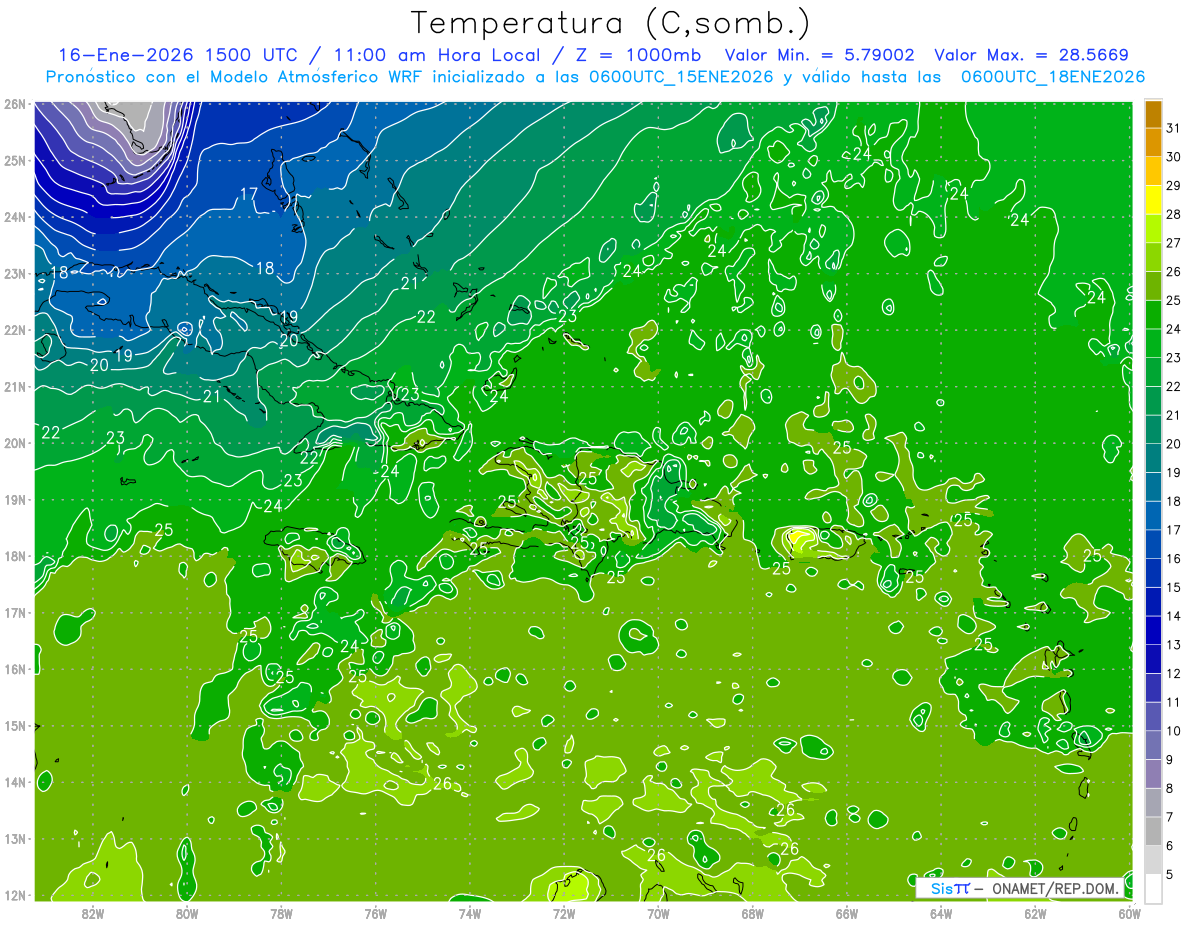Click the color scale label 31
1200x927 pixels.
1173,127
